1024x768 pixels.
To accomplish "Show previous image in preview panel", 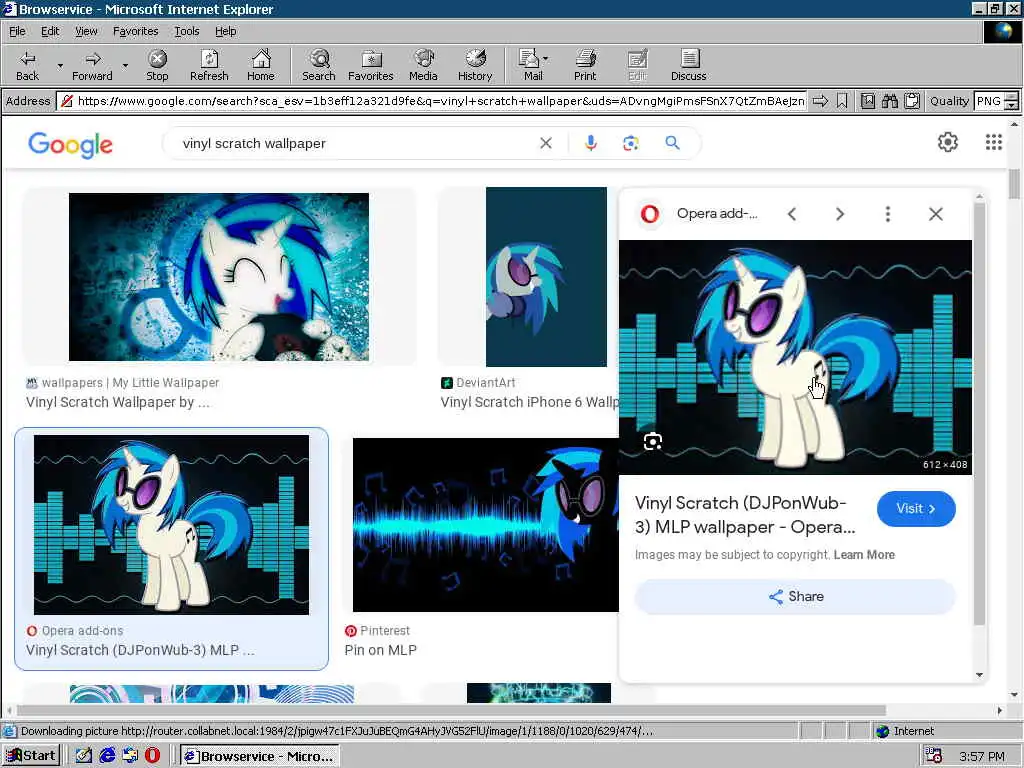I will (x=792, y=214).
